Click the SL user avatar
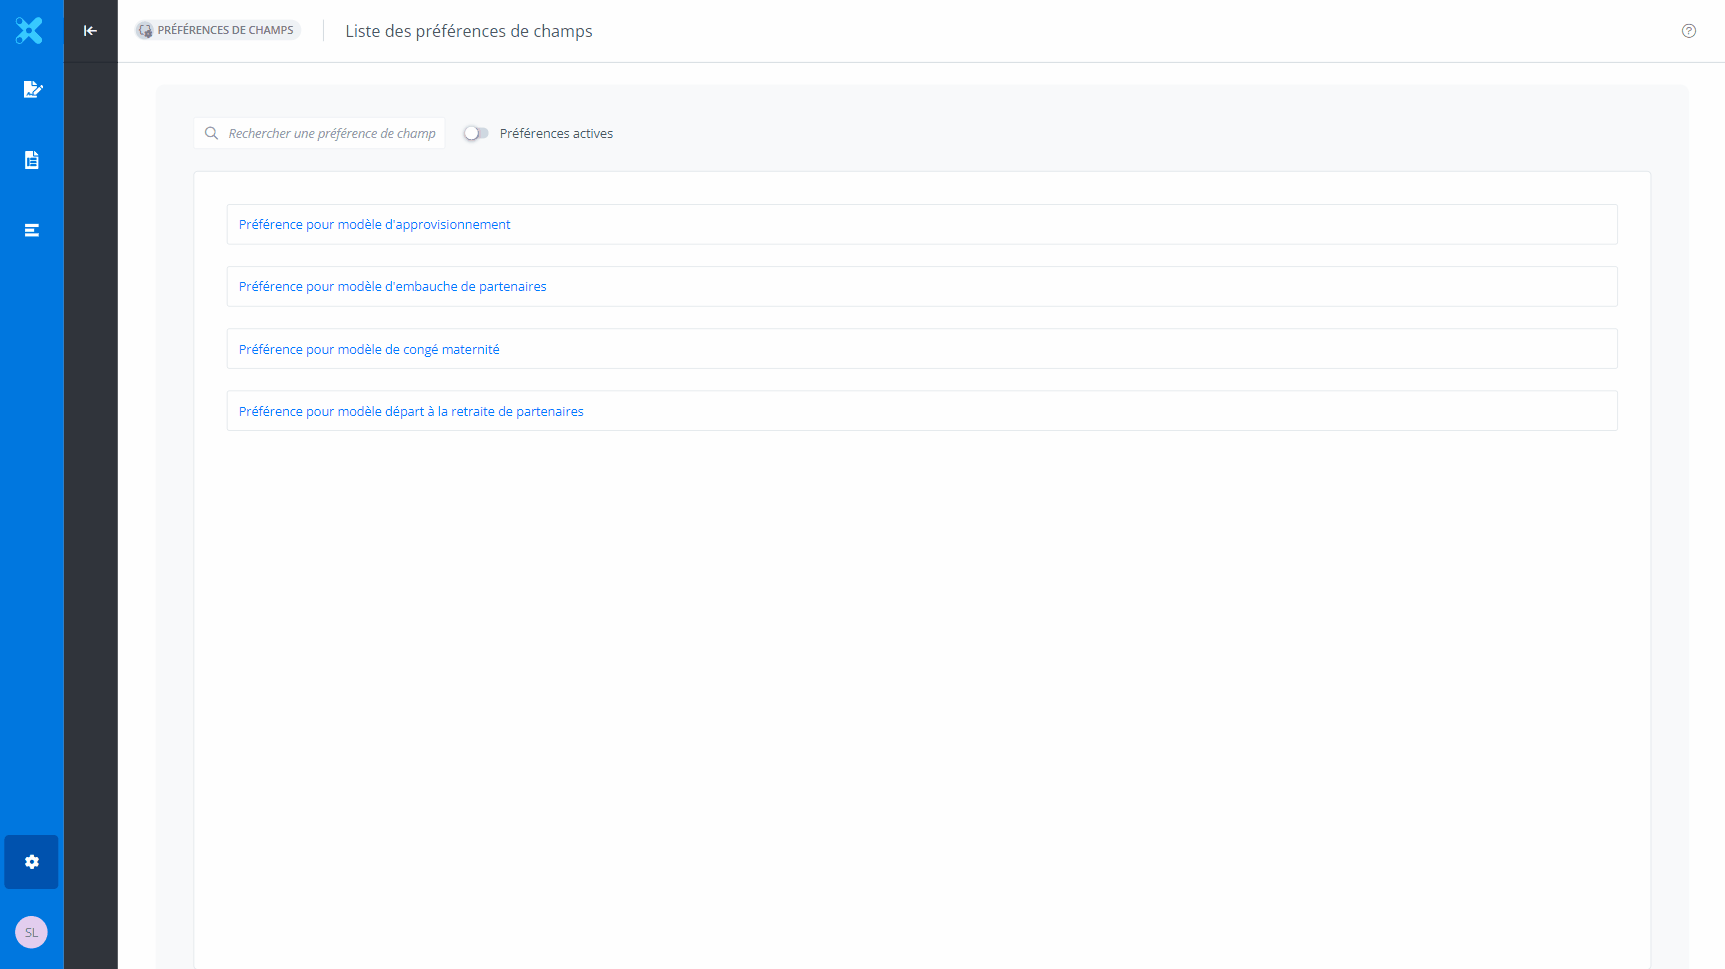The width and height of the screenshot is (1725, 969). (31, 932)
